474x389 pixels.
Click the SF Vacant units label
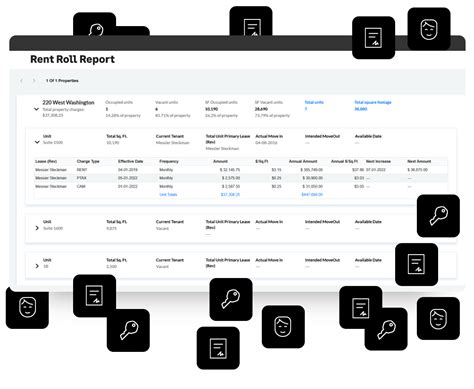point(269,102)
